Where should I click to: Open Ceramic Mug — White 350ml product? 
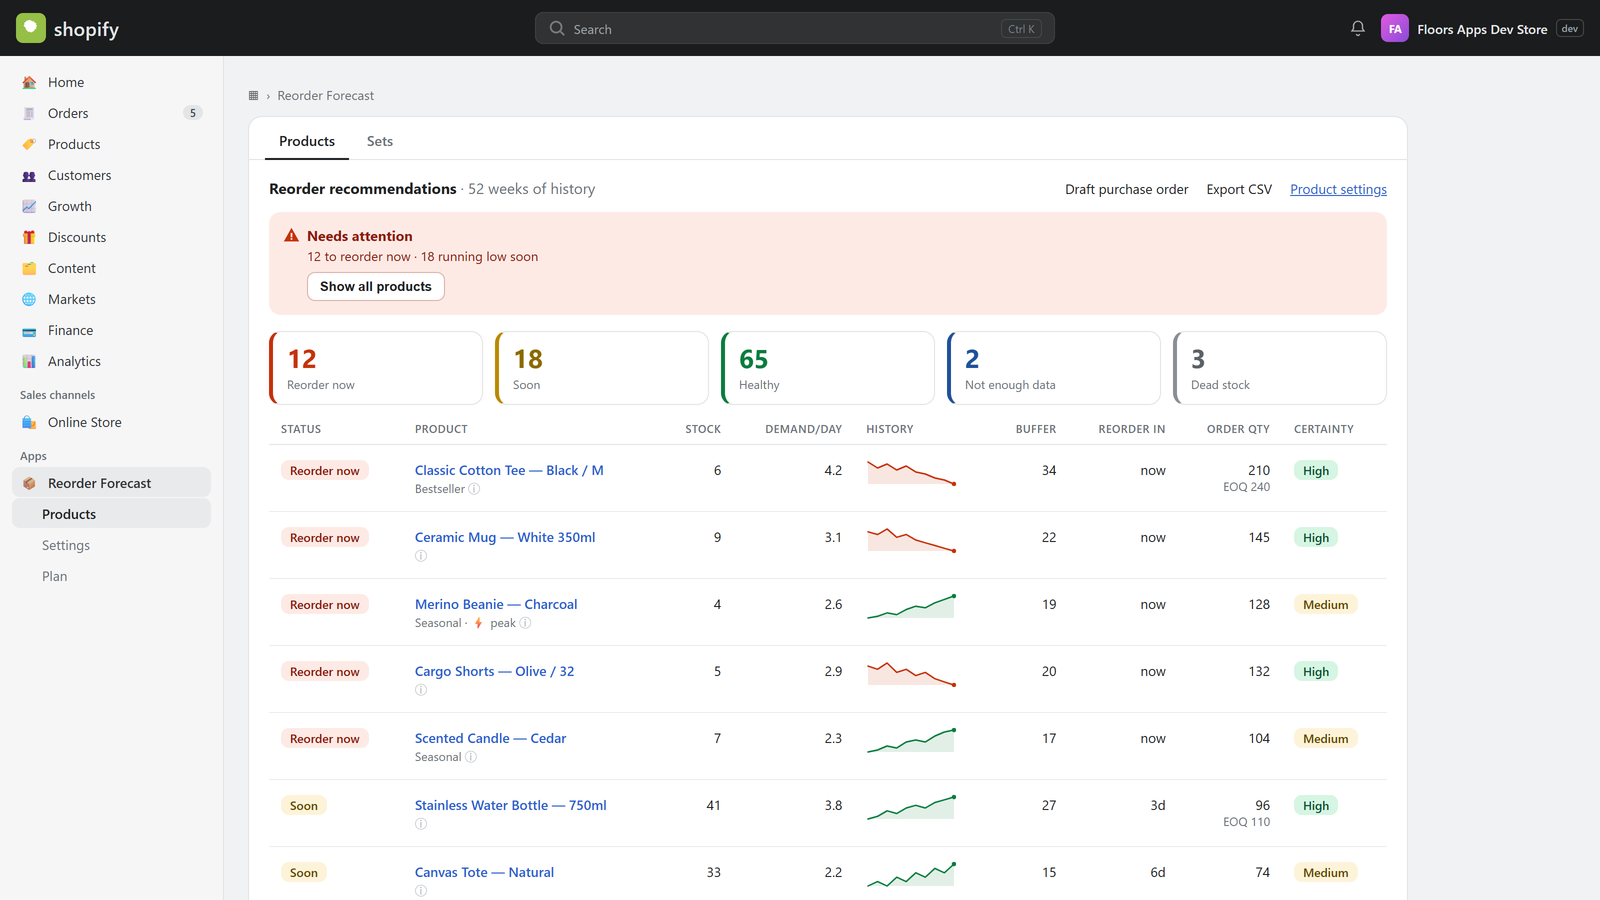coord(505,537)
